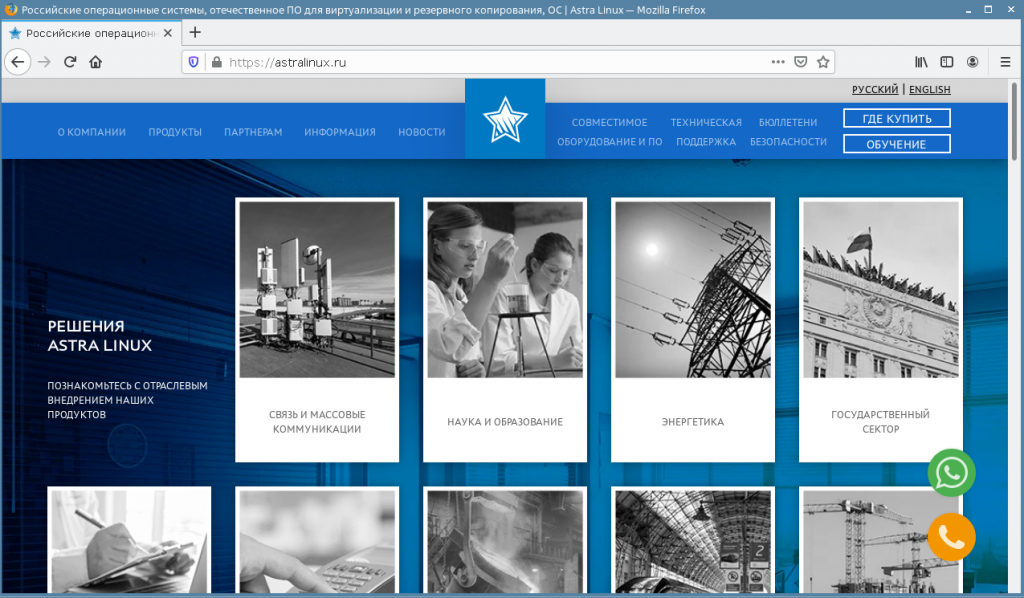
Task: Open the НОВОСТИ menu item
Action: click(422, 132)
